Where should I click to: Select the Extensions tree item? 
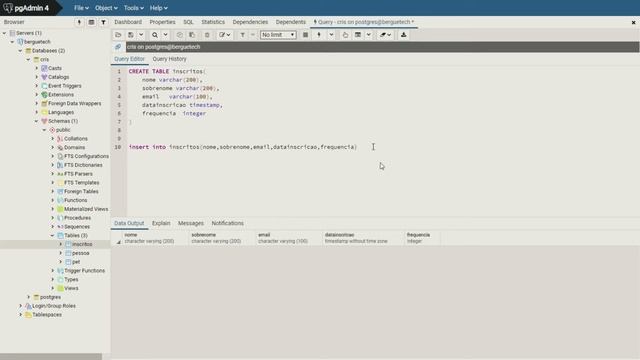(61, 95)
